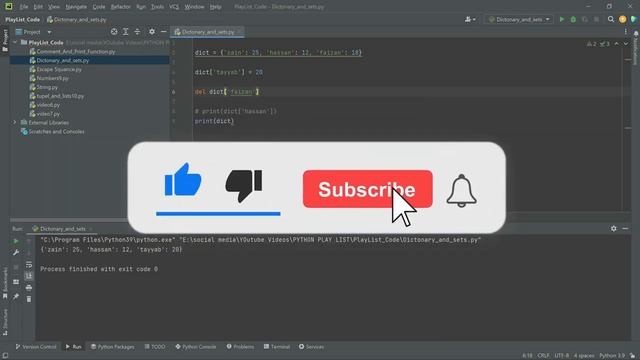Image resolution: width=640 pixels, height=360 pixels.
Task: Open the Tools menu
Action: point(157,7)
